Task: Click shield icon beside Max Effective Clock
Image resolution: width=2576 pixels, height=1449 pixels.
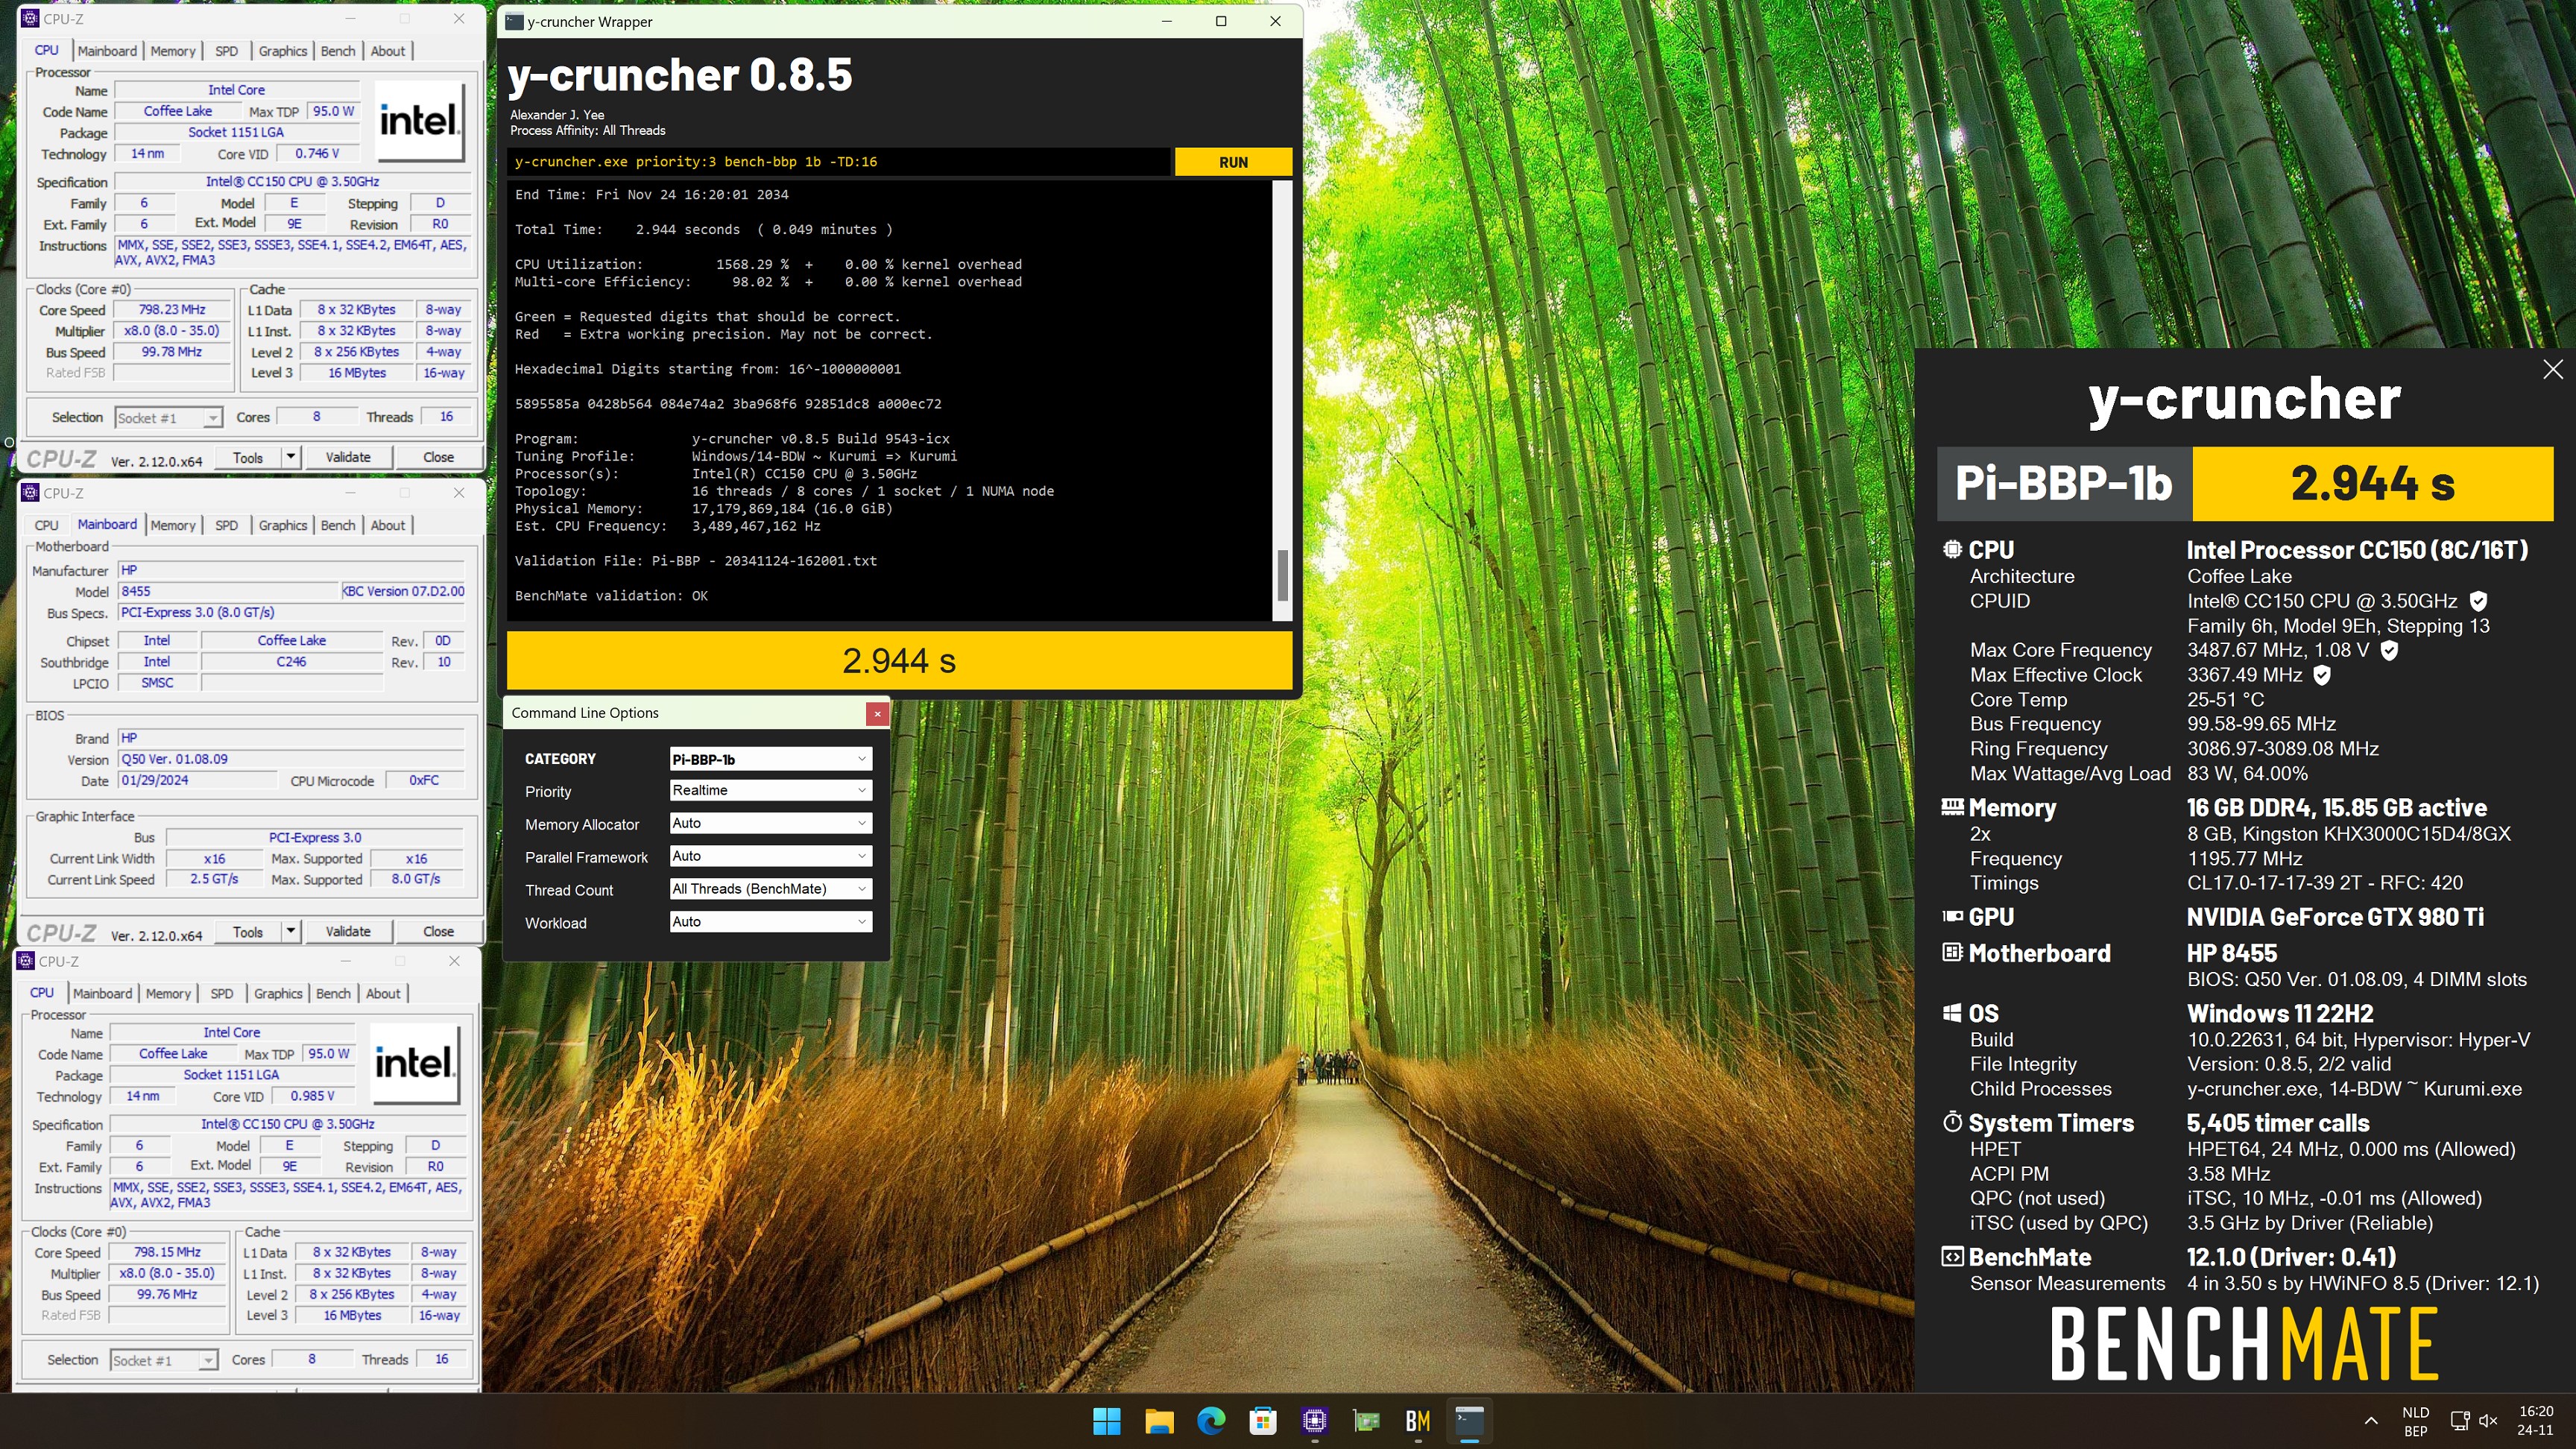Action: point(2322,675)
